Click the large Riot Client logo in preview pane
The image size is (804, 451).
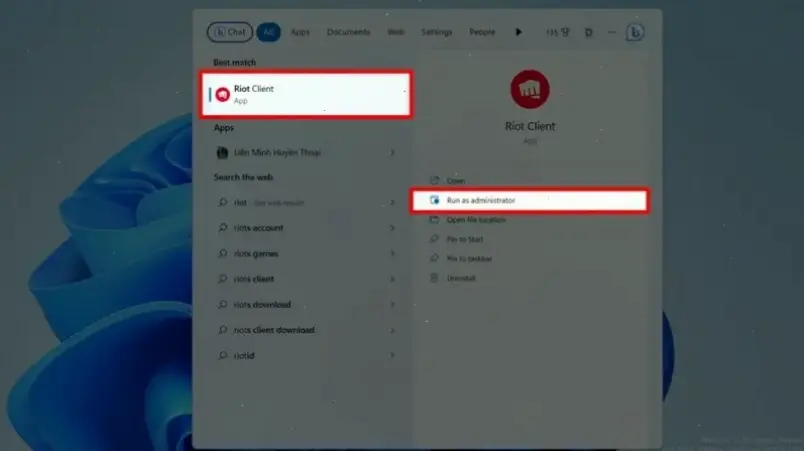click(x=530, y=90)
